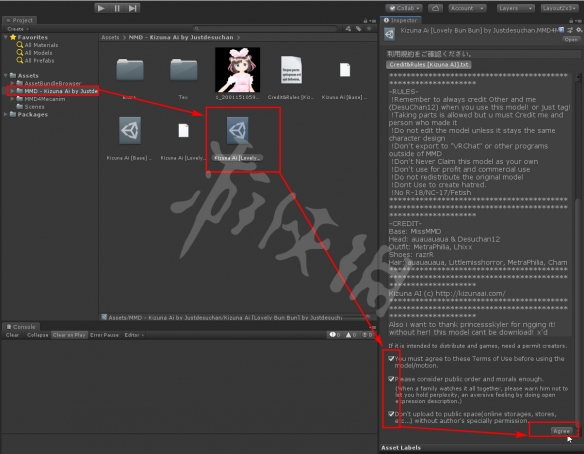This screenshot has height=454, width=584.
Task: Click the Asset Labels header
Action: click(x=401, y=447)
